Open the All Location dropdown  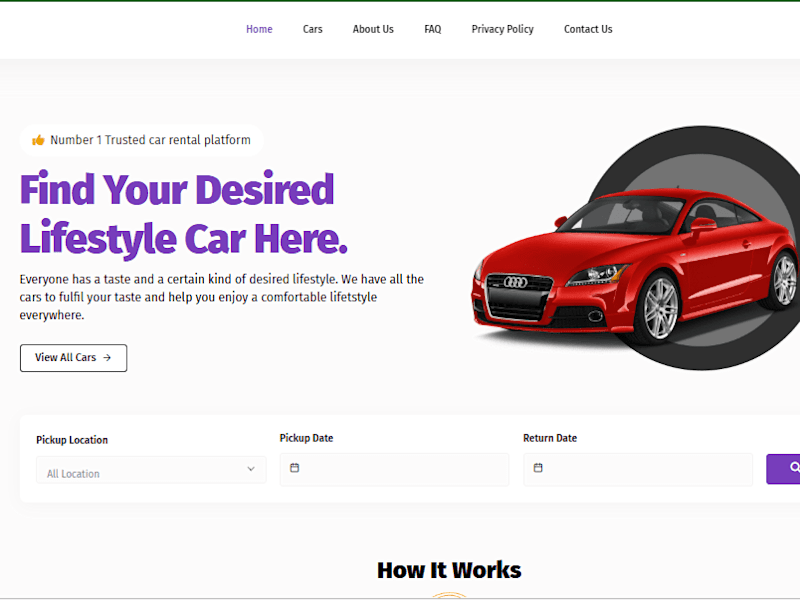tap(151, 470)
